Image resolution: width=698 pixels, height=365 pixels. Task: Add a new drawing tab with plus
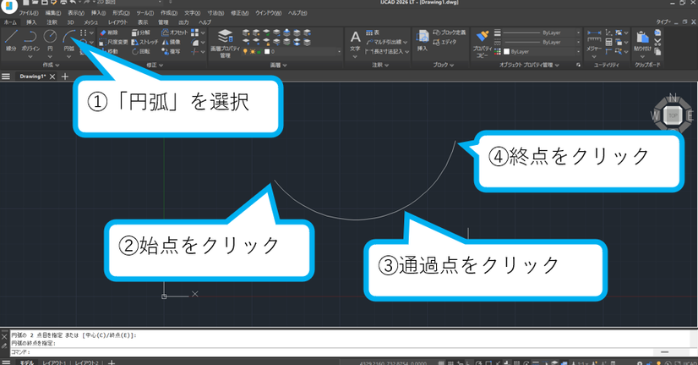pyautogui.click(x=65, y=77)
